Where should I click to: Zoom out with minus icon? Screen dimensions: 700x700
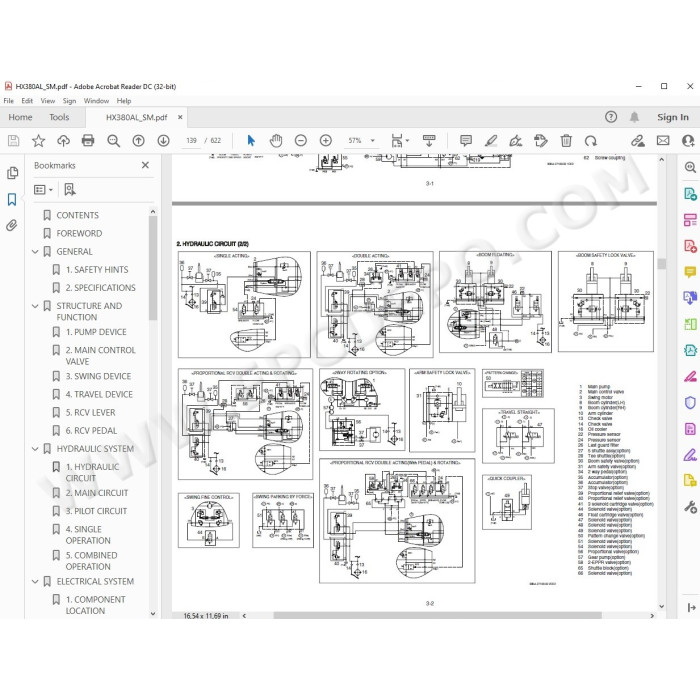point(301,141)
